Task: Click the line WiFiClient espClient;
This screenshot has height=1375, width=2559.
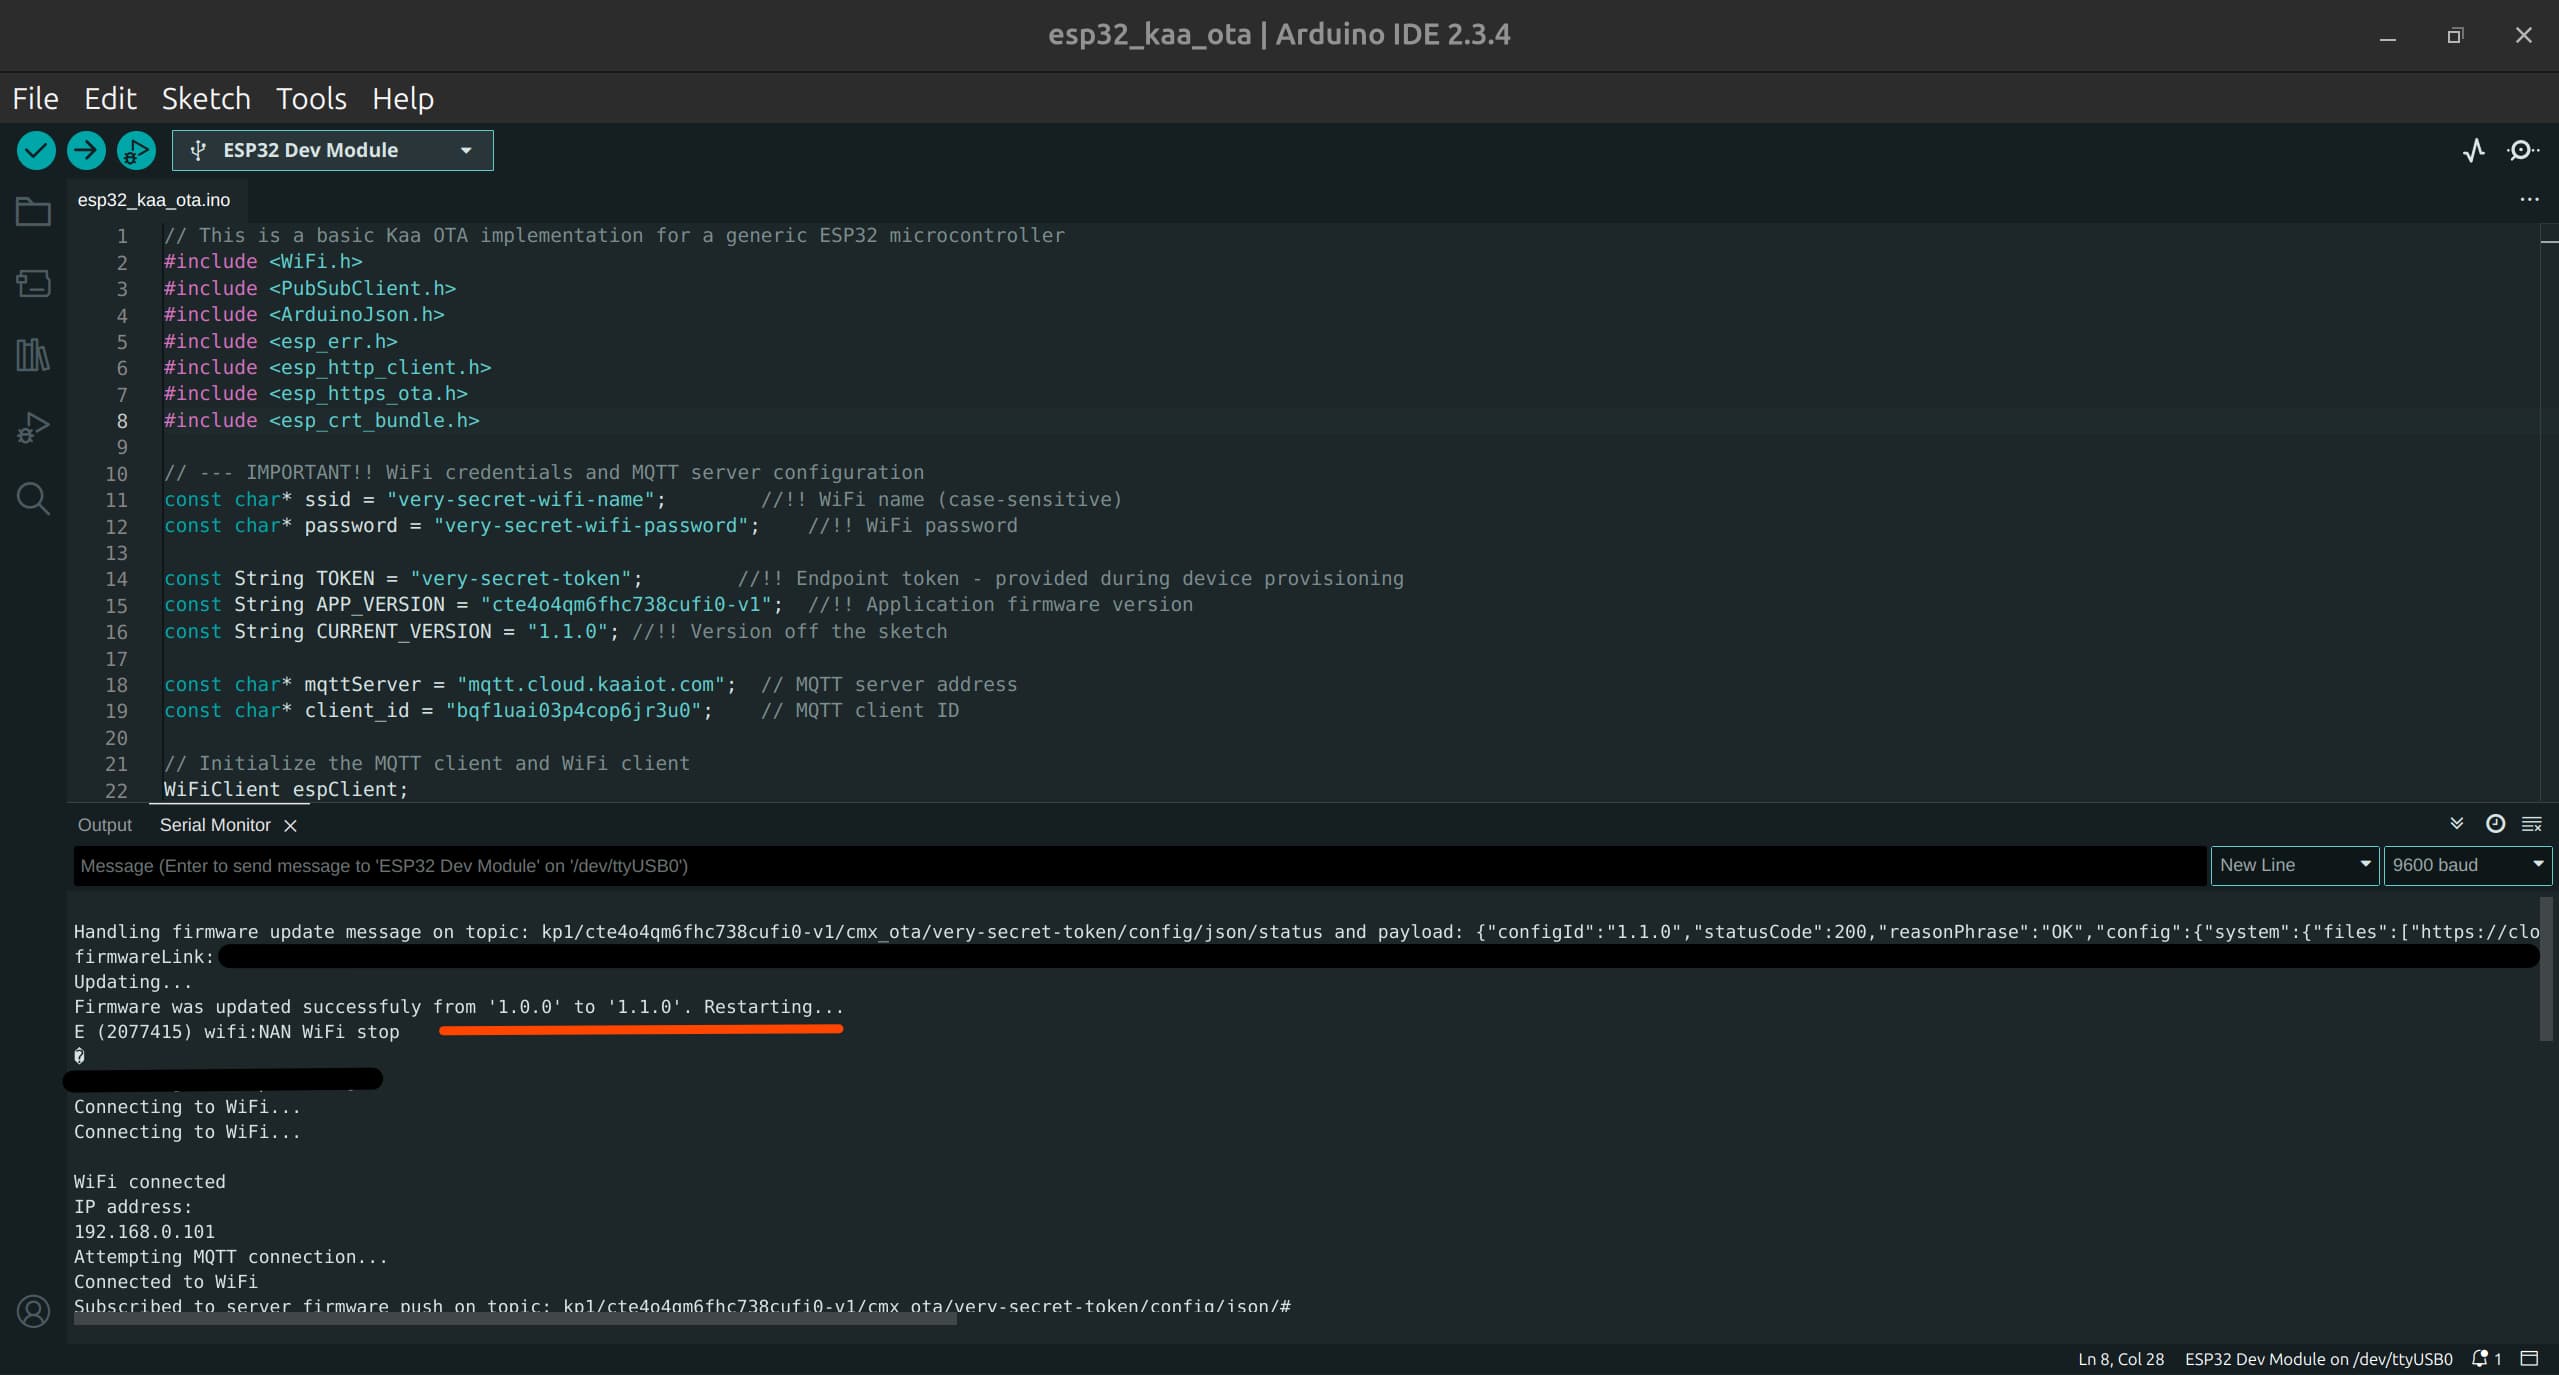Action: point(286,790)
